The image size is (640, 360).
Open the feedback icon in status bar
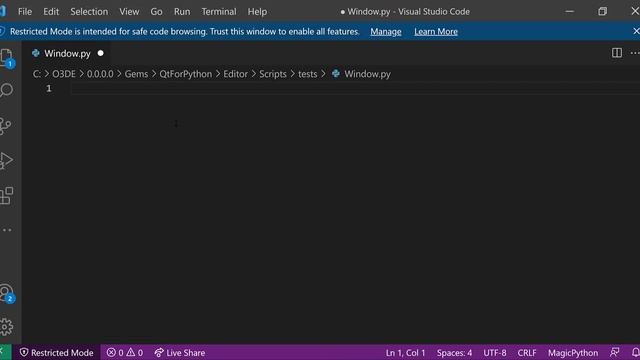pos(614,352)
